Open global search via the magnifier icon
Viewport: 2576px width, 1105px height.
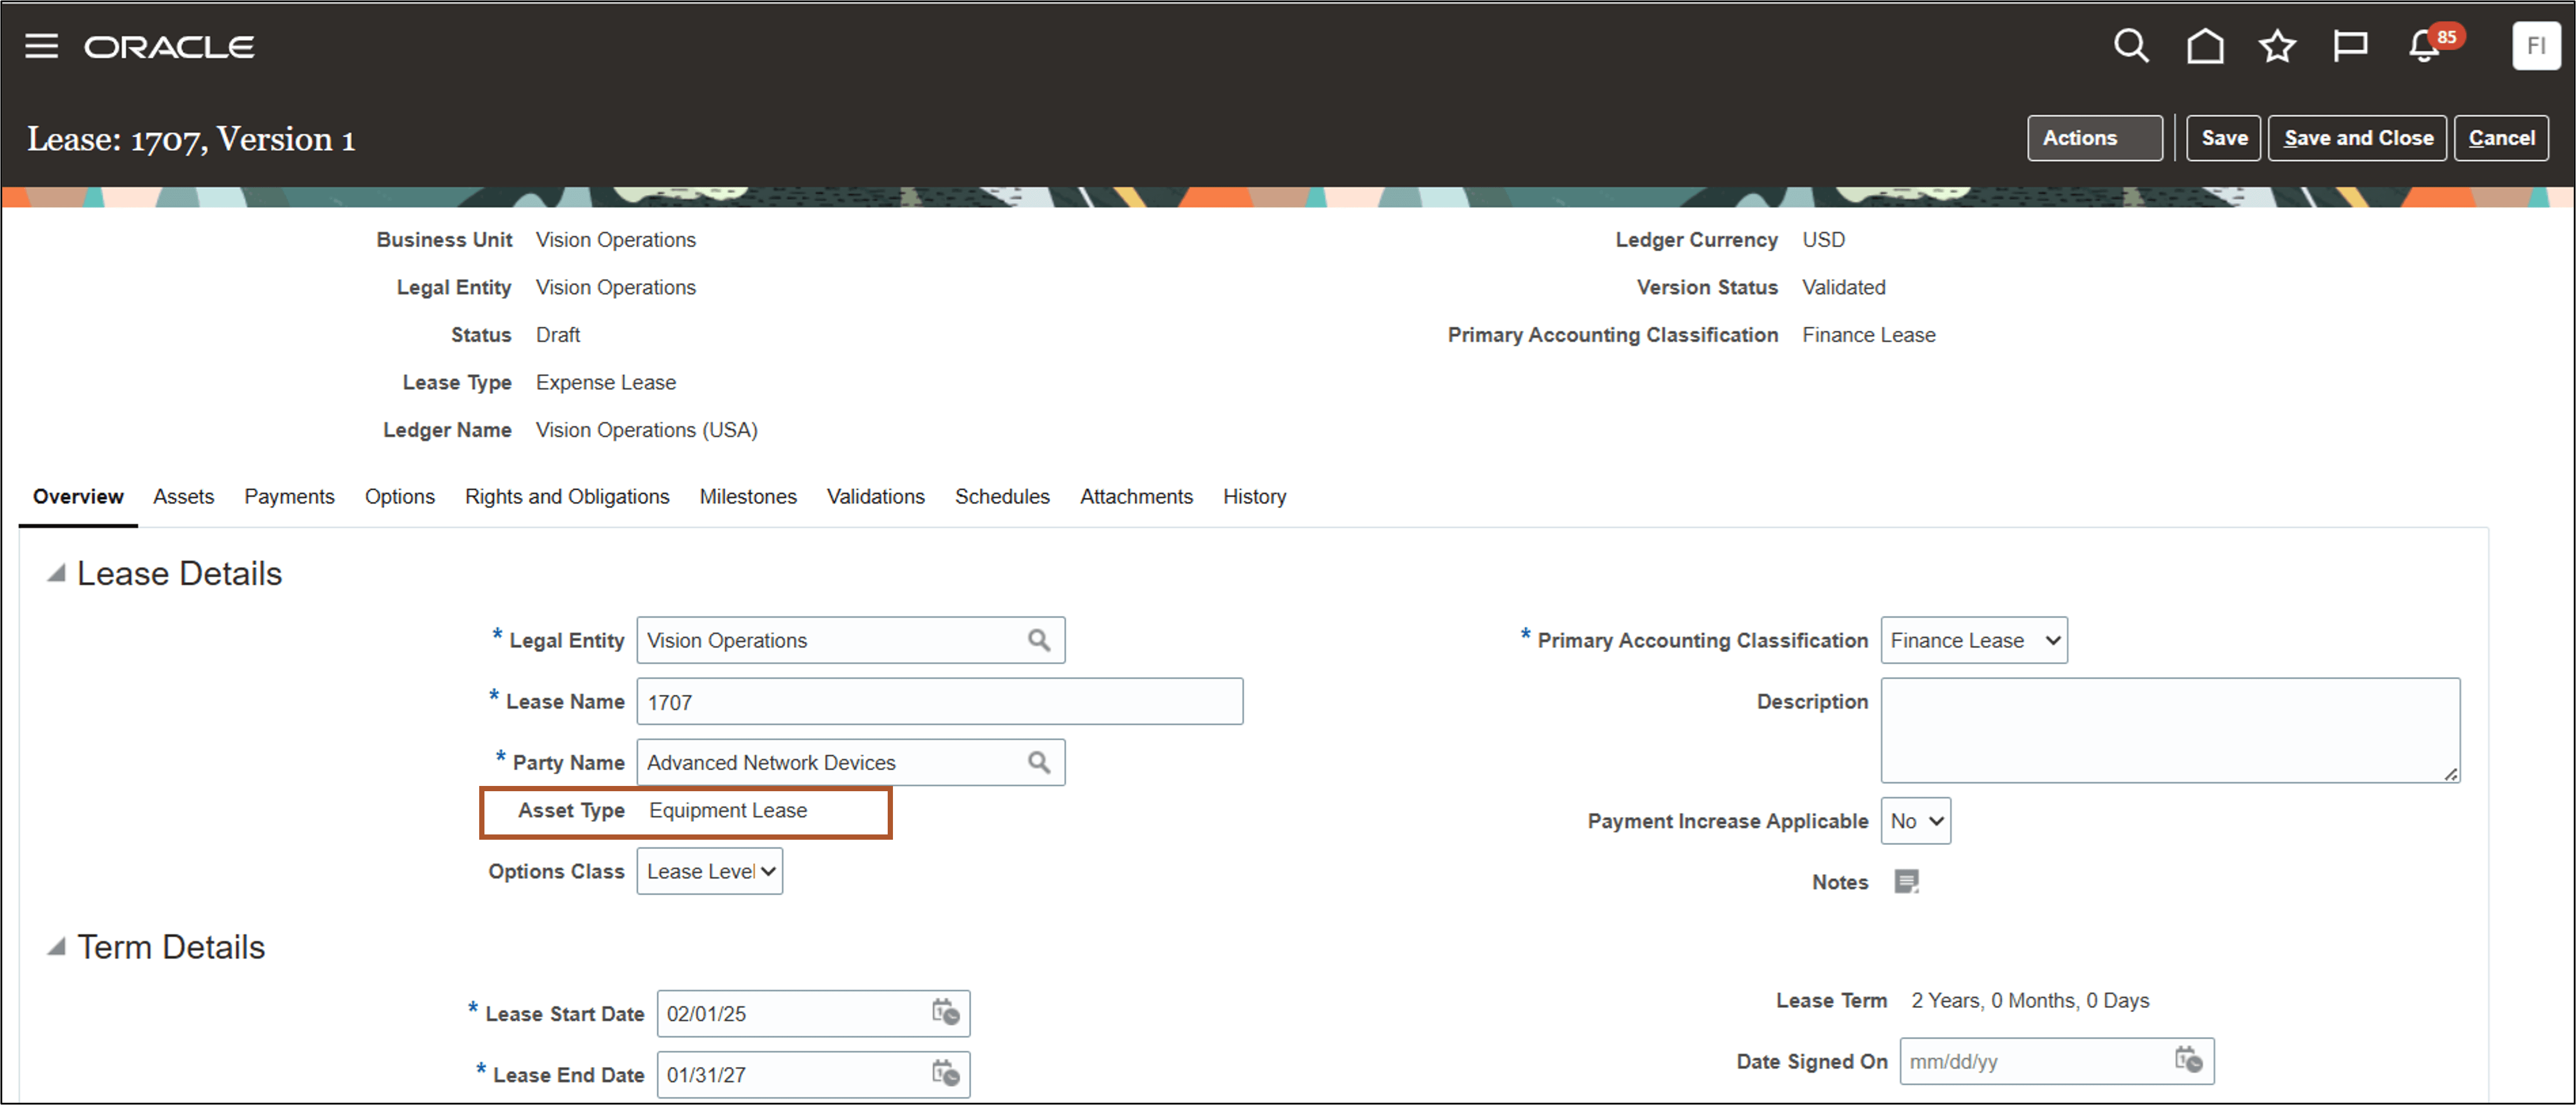[x=2132, y=45]
